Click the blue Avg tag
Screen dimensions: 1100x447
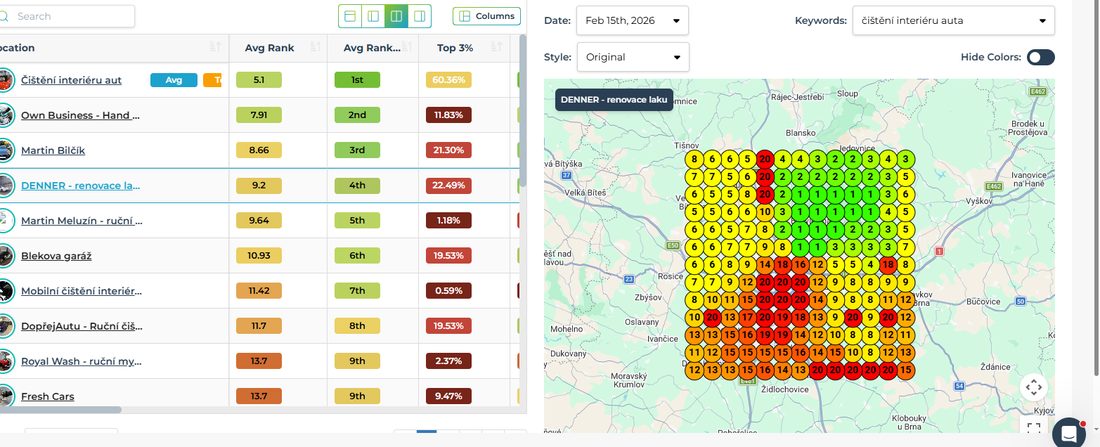click(173, 80)
